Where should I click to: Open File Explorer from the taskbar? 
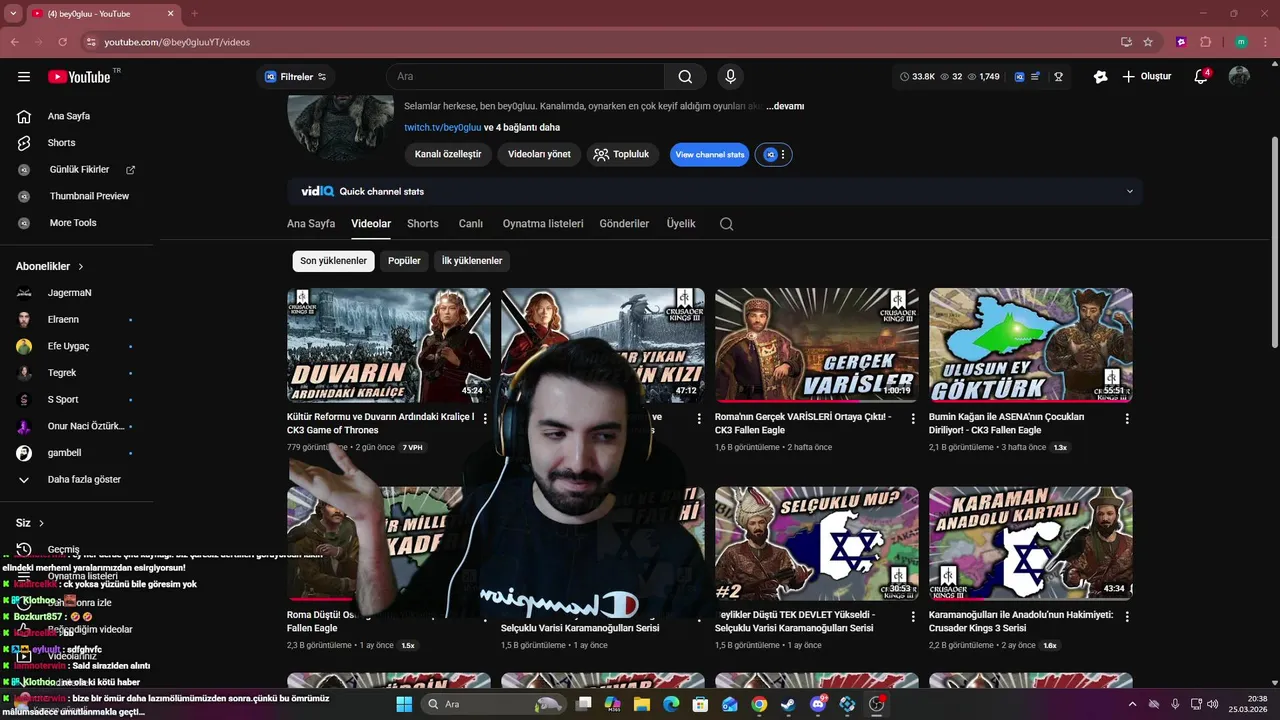tap(642, 704)
